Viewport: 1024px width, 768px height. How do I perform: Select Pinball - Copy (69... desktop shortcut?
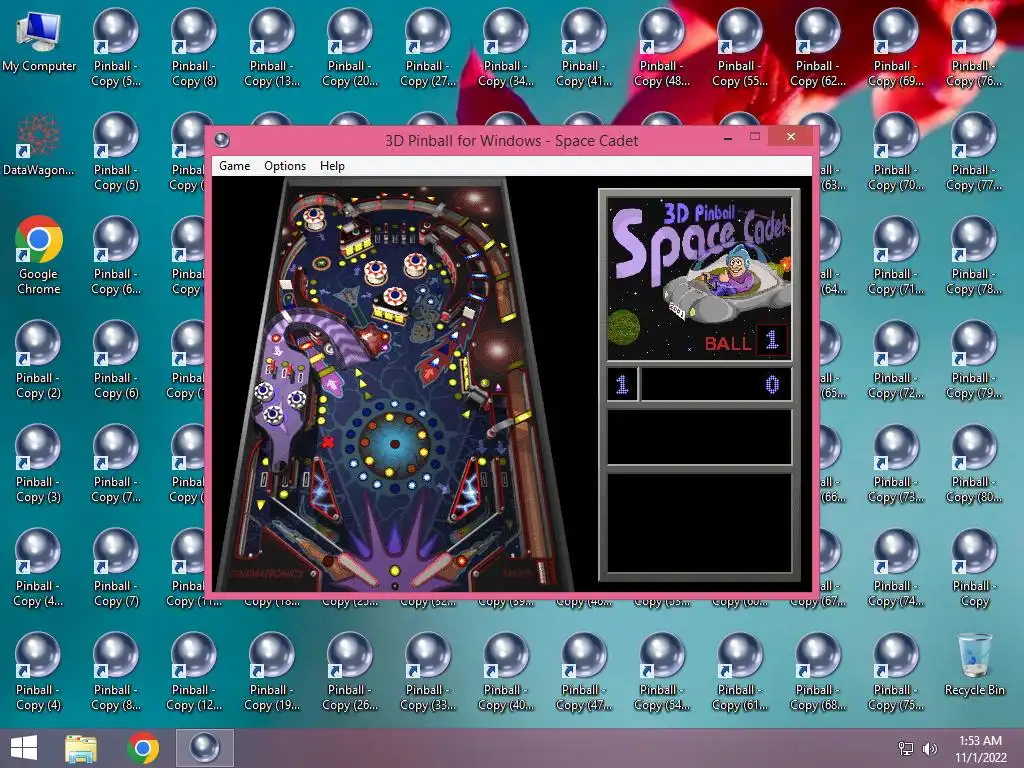pyautogui.click(x=896, y=48)
